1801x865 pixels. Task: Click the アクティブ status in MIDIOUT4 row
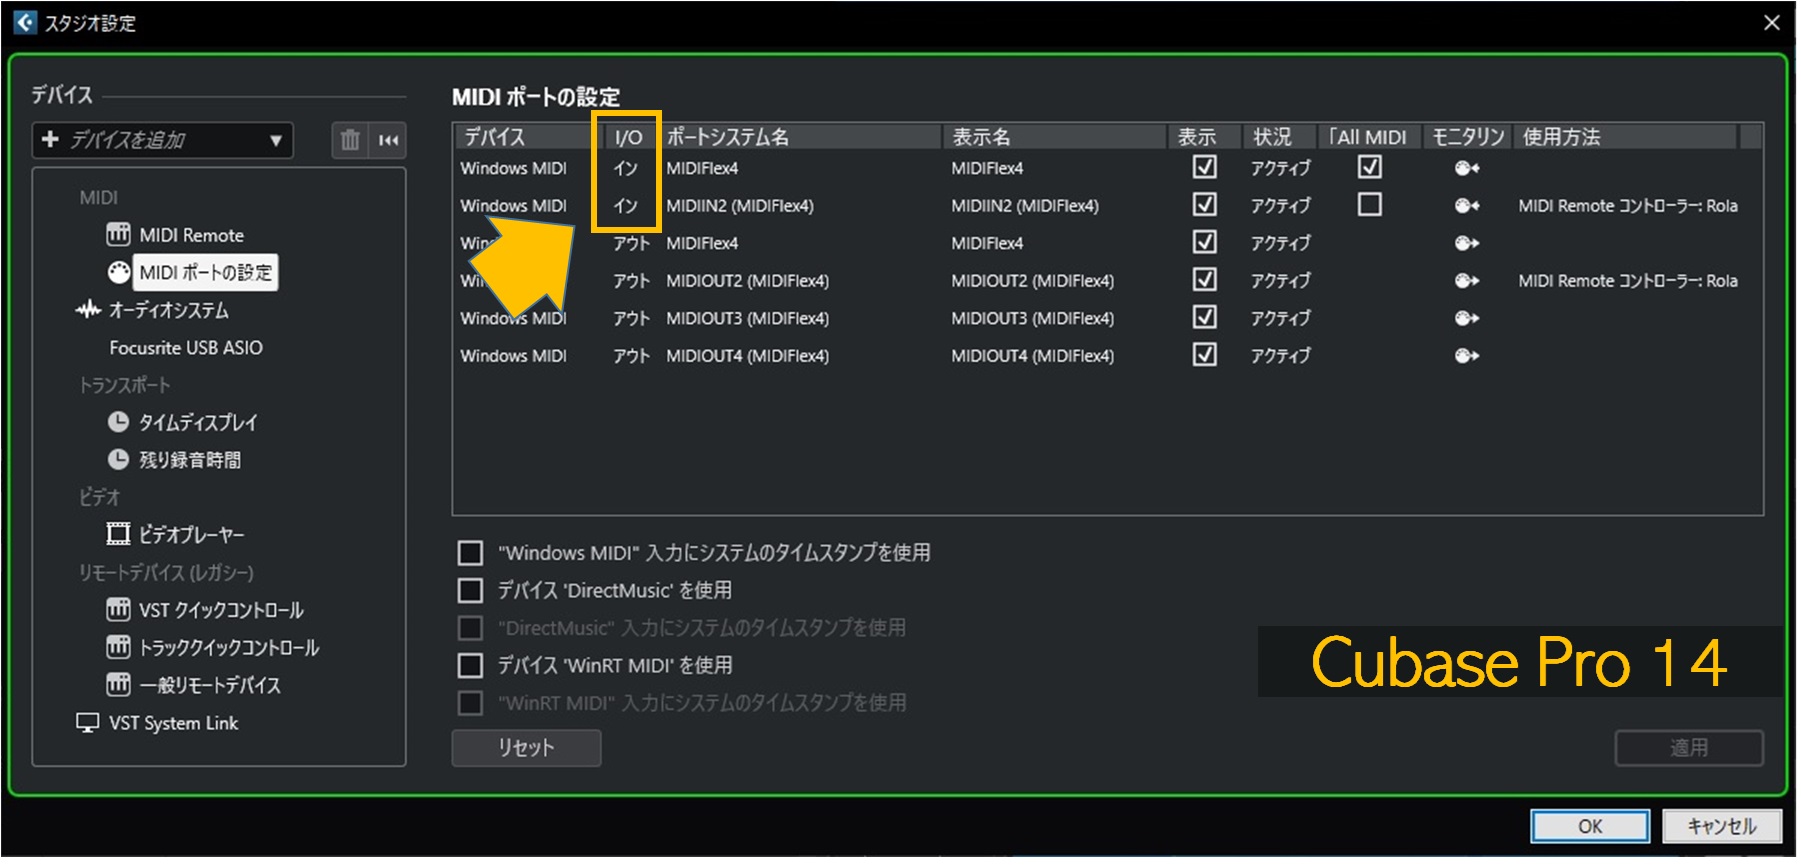pyautogui.click(x=1281, y=356)
